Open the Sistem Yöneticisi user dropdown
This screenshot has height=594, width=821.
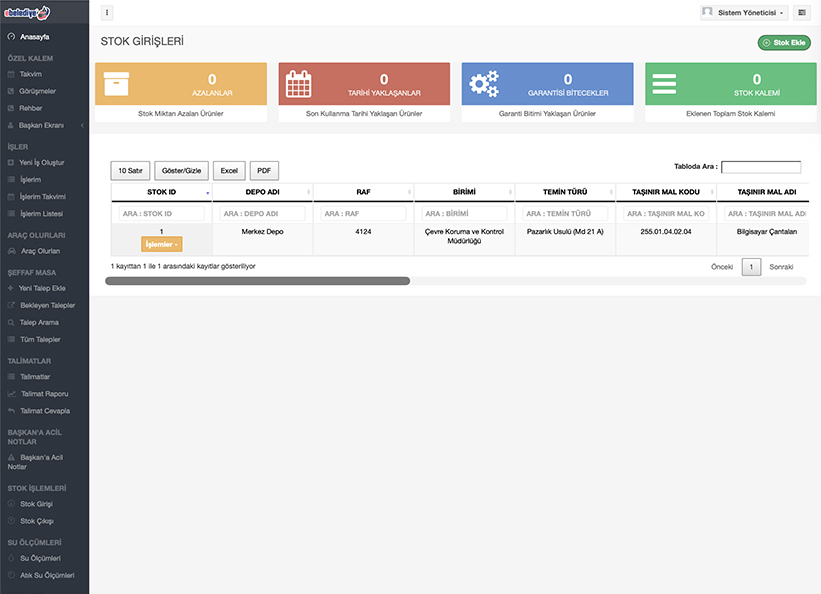tap(743, 13)
